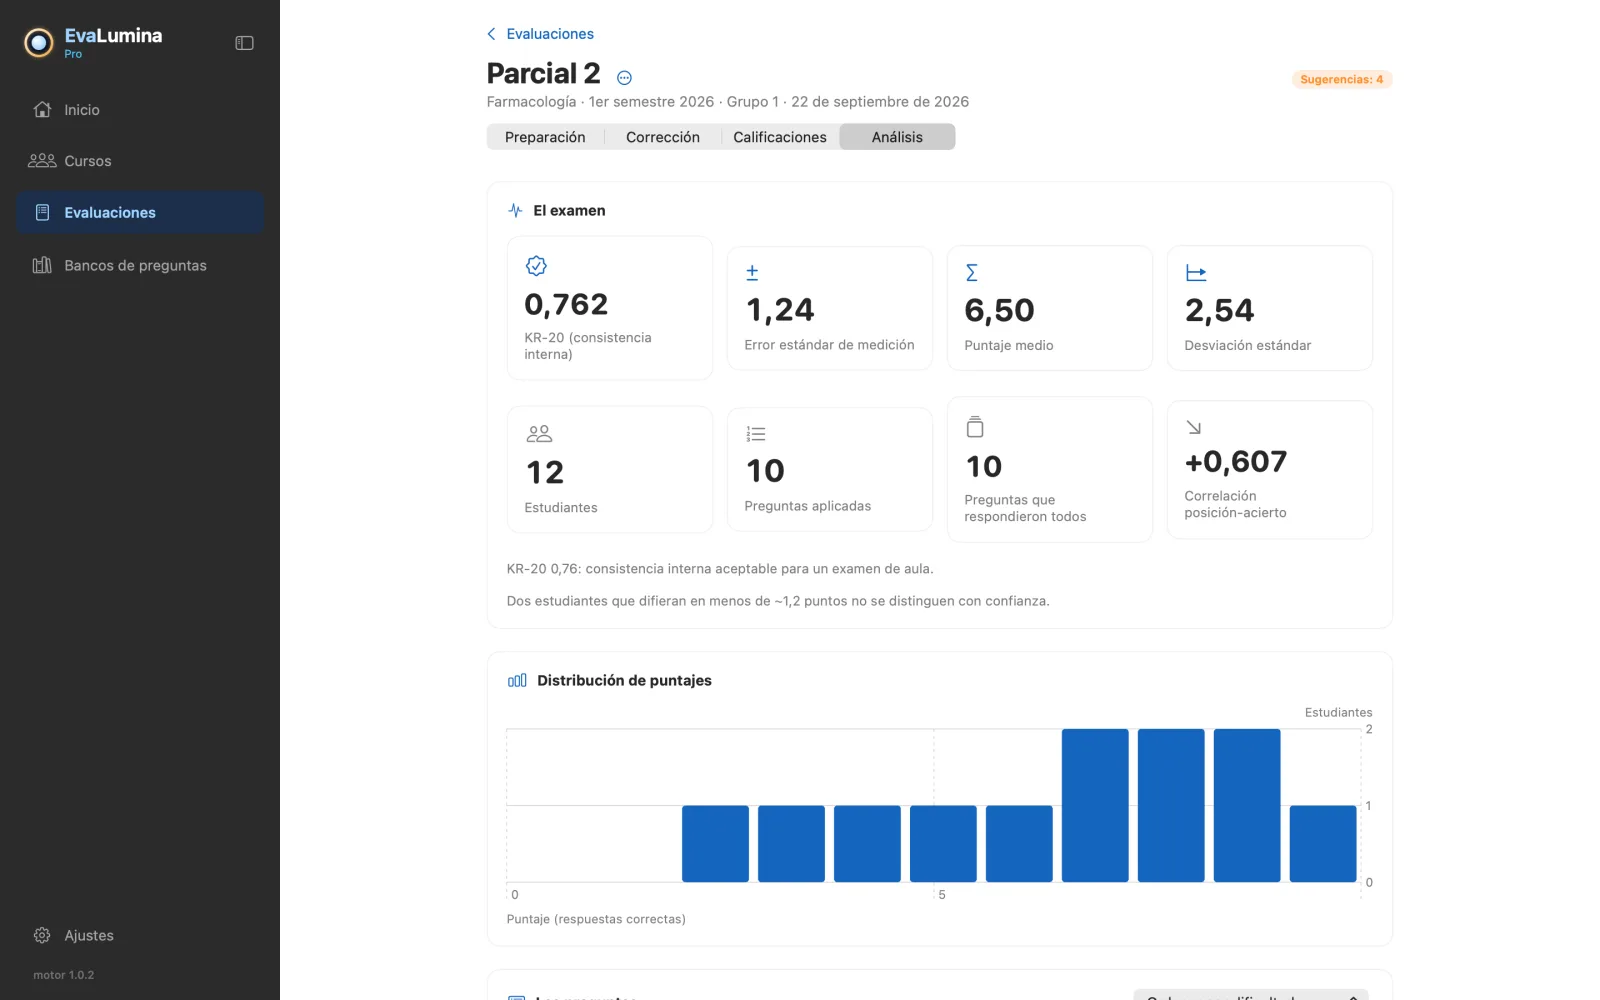Switch to the Calificaciones tab
This screenshot has width=1600, height=1000.
(780, 137)
